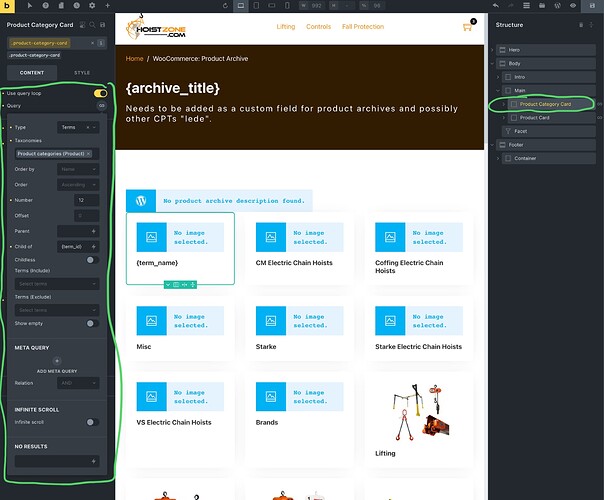Click the Offset input field
This screenshot has height=500, width=604.
point(86,216)
